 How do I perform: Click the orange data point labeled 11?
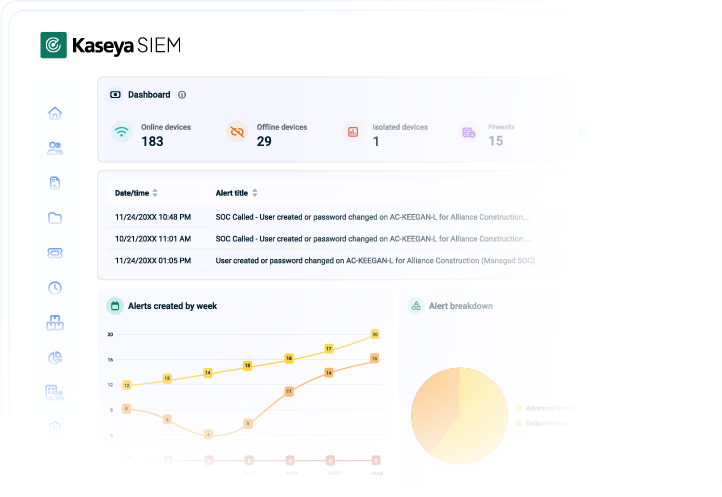coord(289,391)
